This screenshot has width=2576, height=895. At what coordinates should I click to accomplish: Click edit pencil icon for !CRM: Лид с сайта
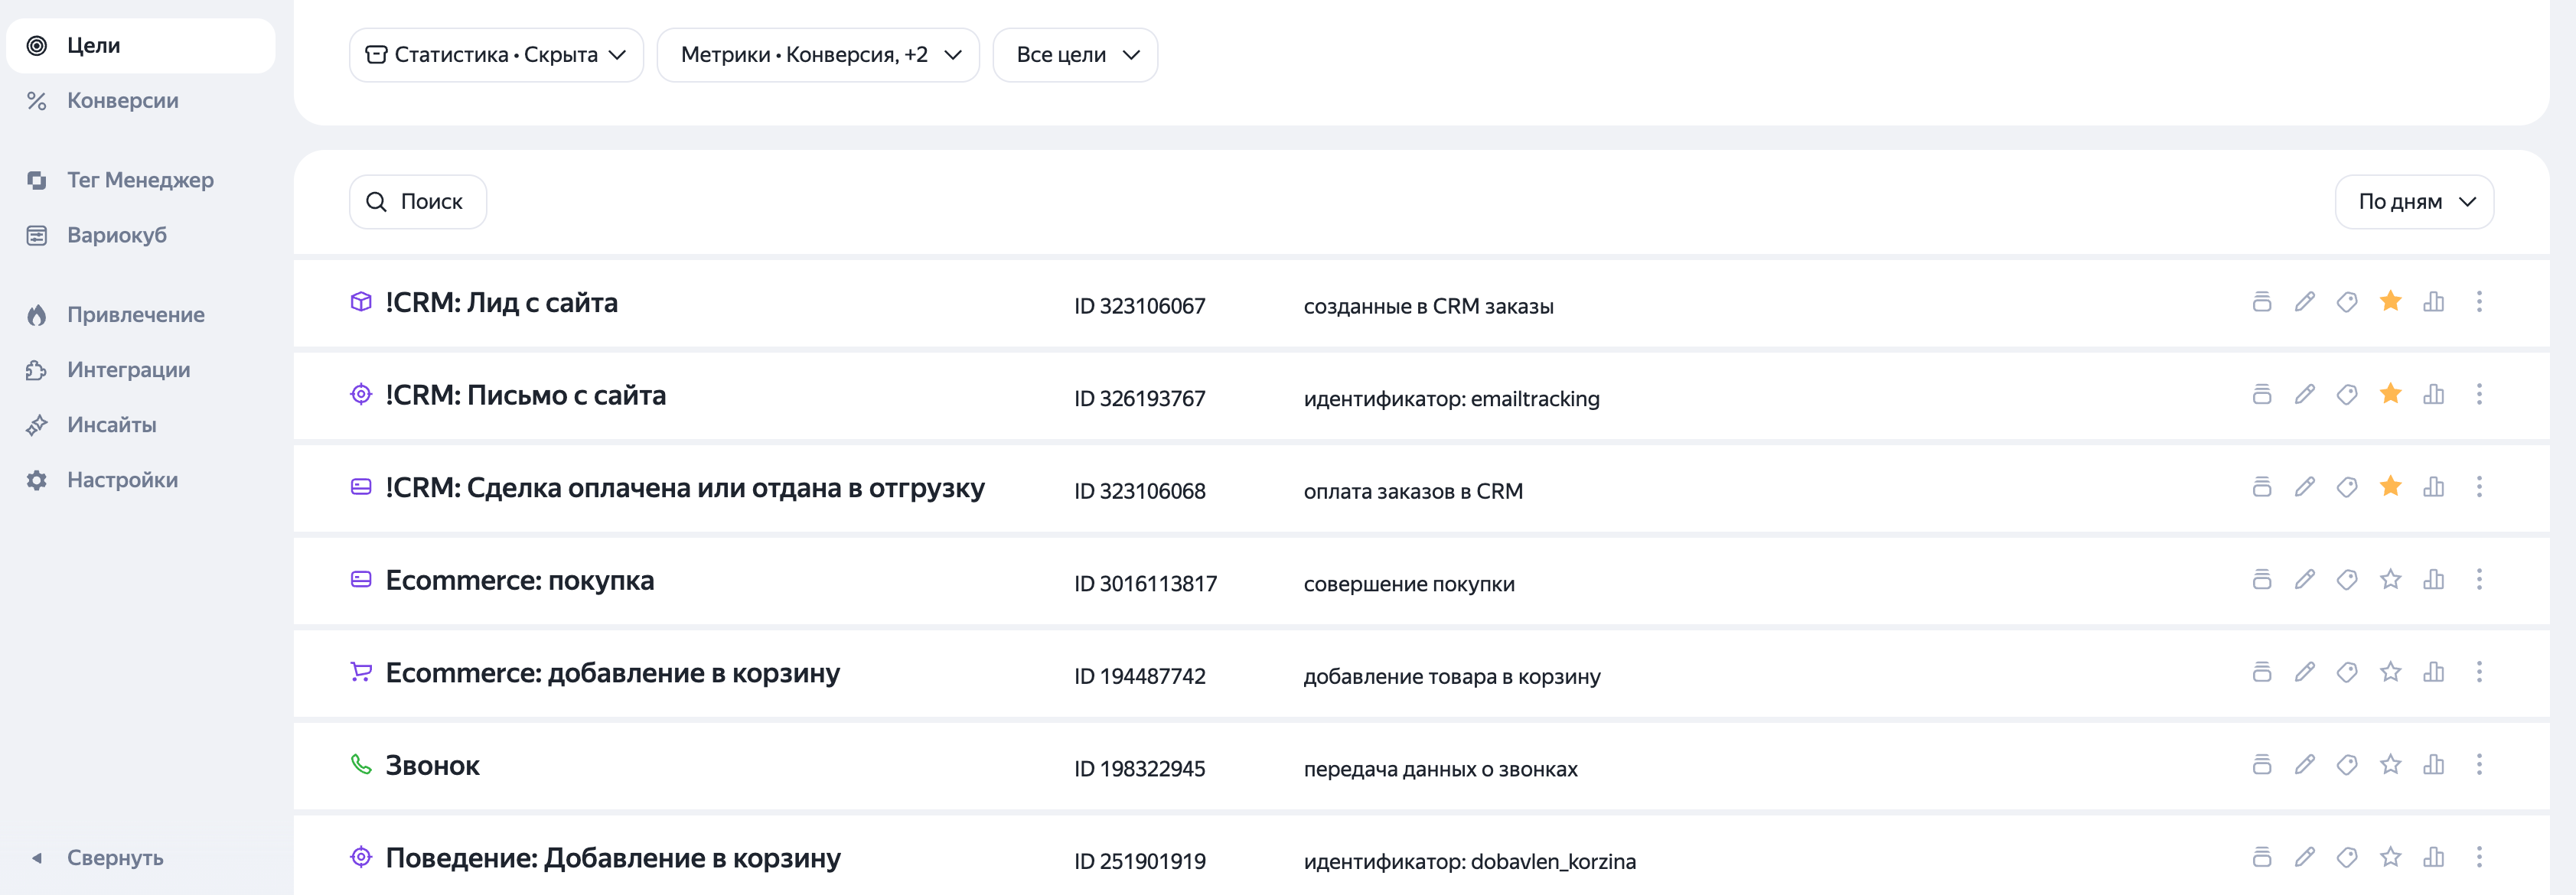2304,302
